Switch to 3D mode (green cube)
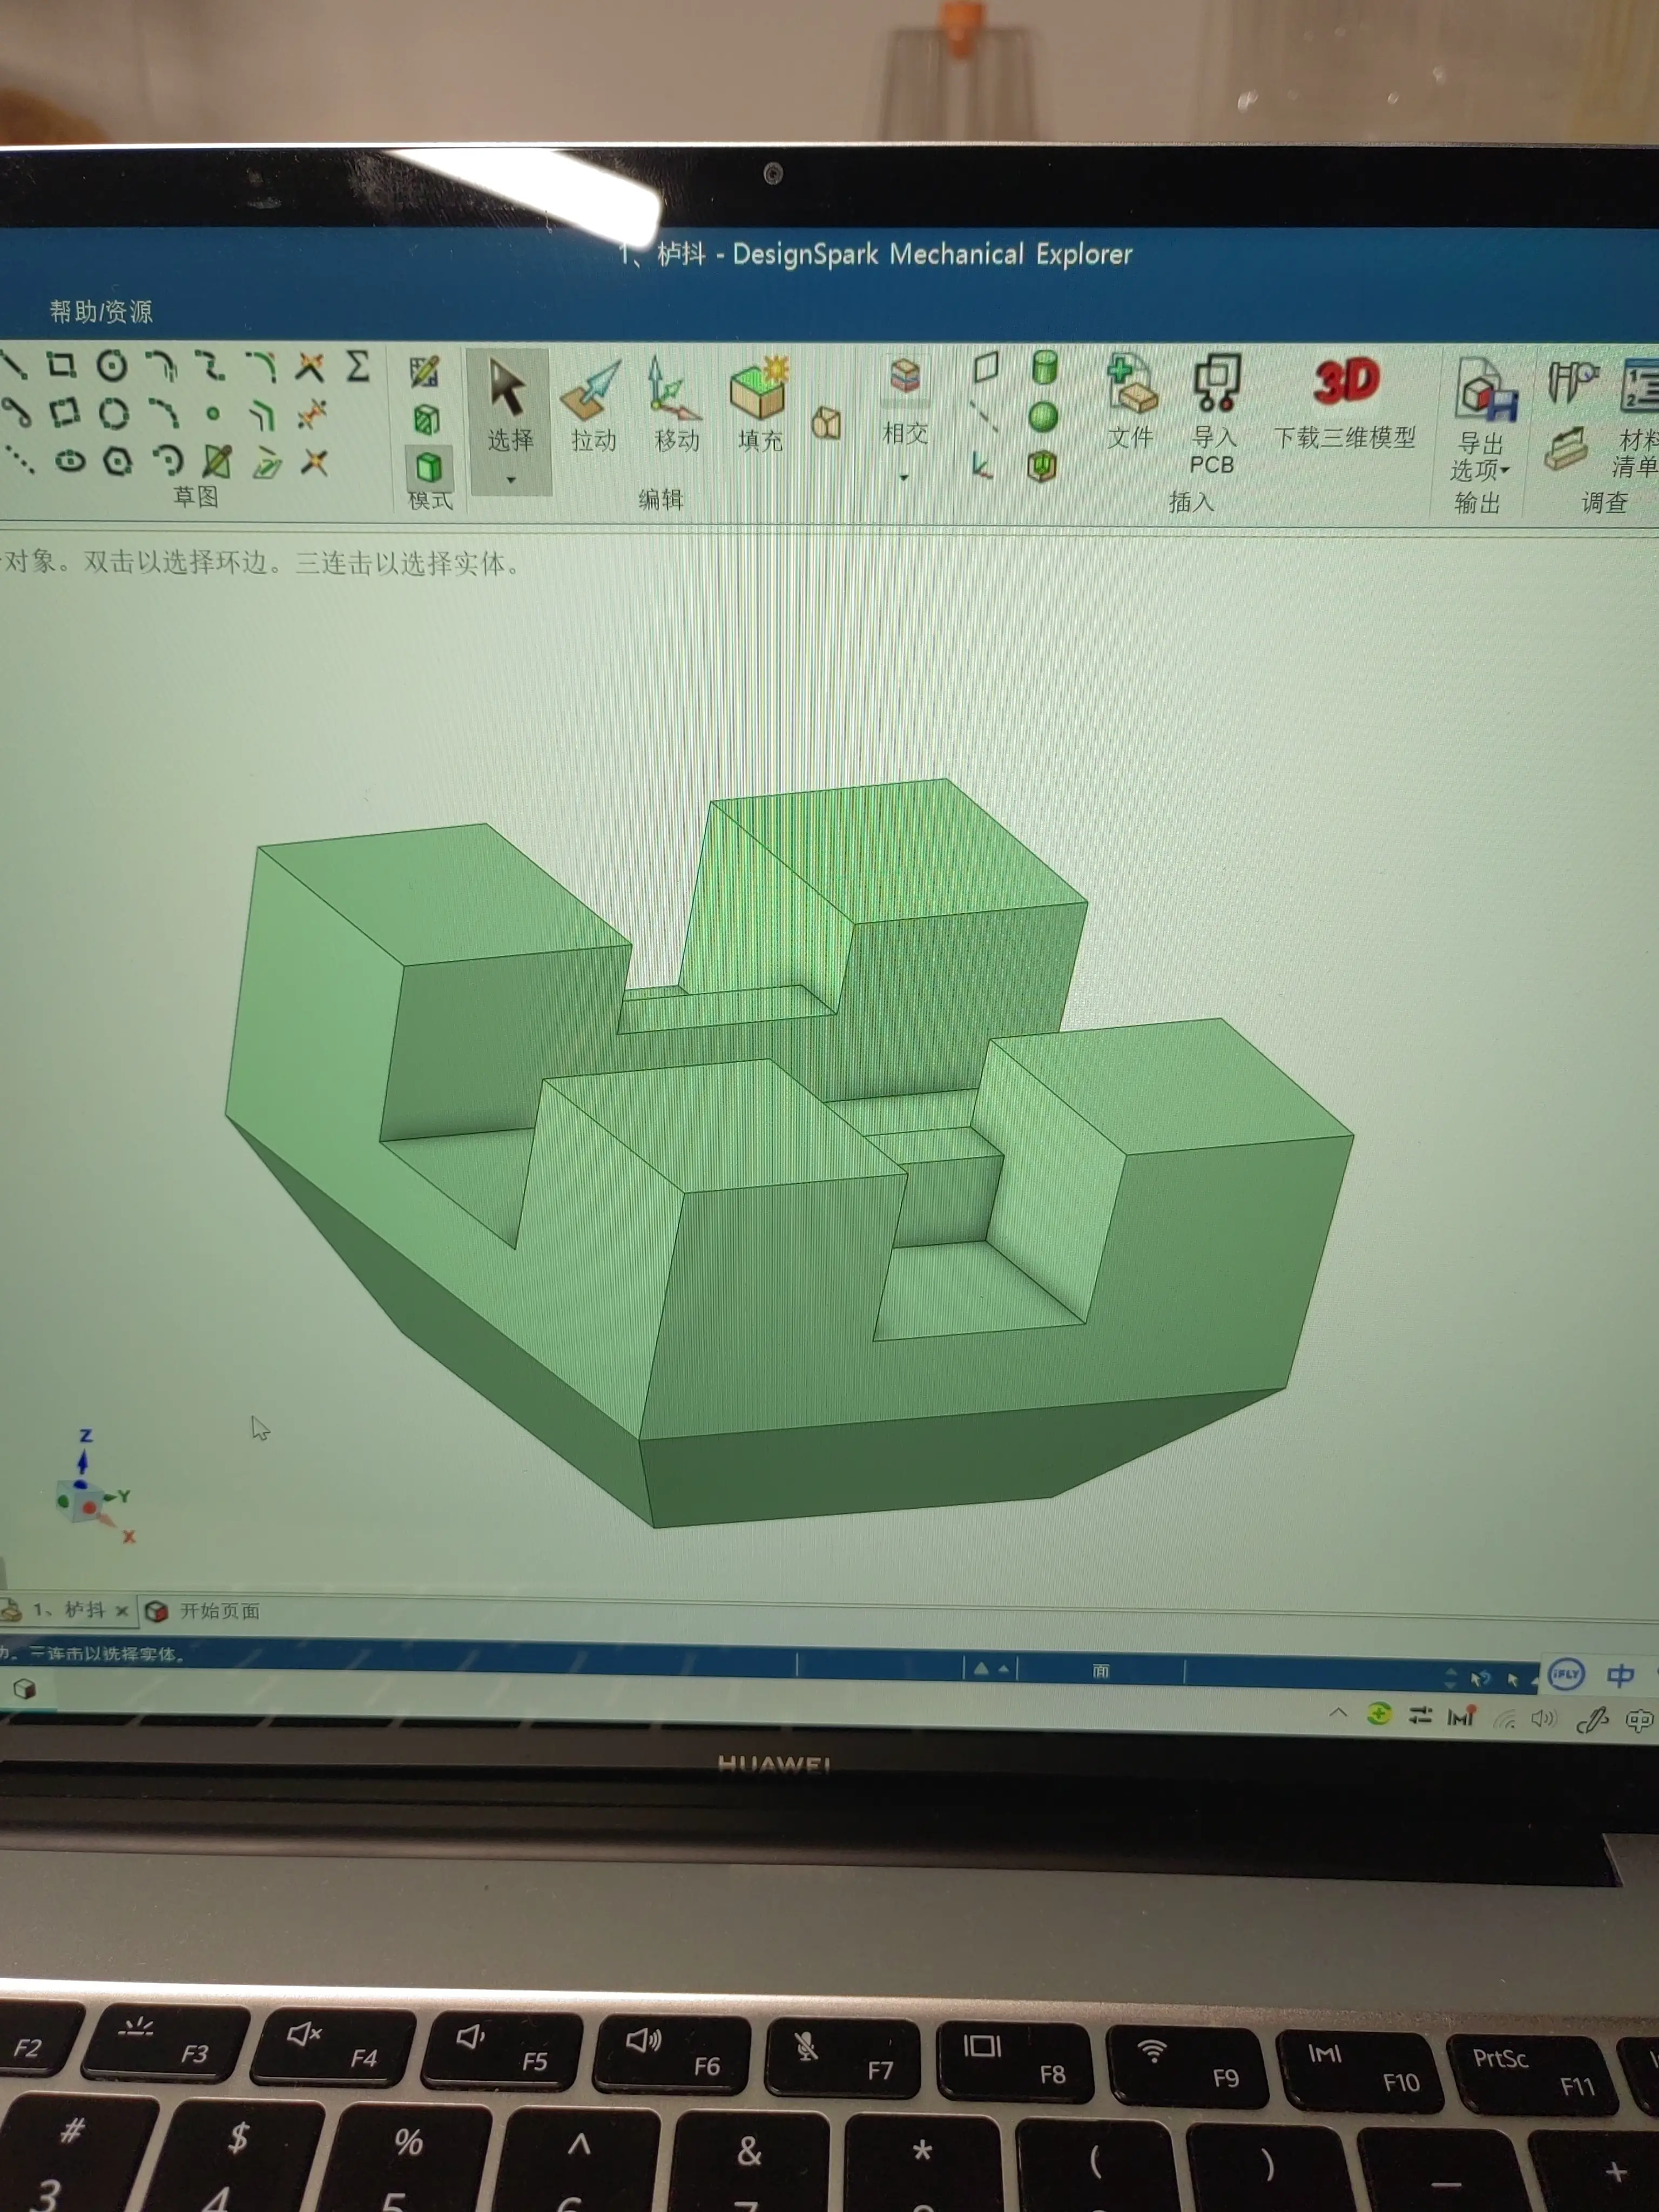Image resolution: width=1659 pixels, height=2212 pixels. 429,467
